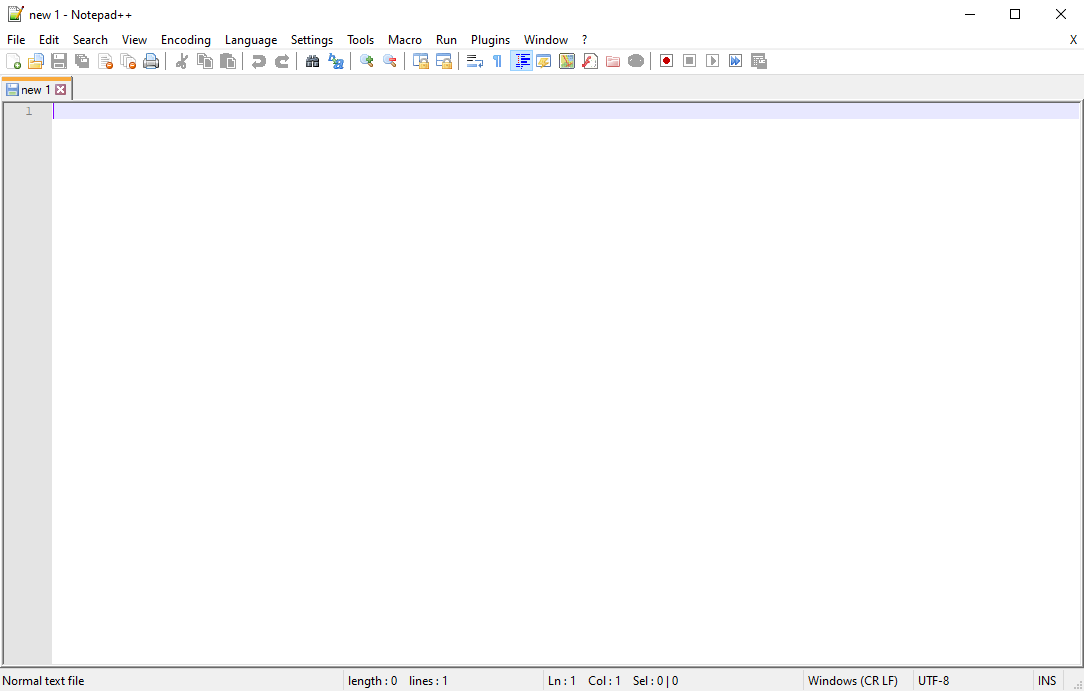The height and width of the screenshot is (691, 1084).
Task: Click the Zoom Out magnifier icon
Action: coord(389,61)
